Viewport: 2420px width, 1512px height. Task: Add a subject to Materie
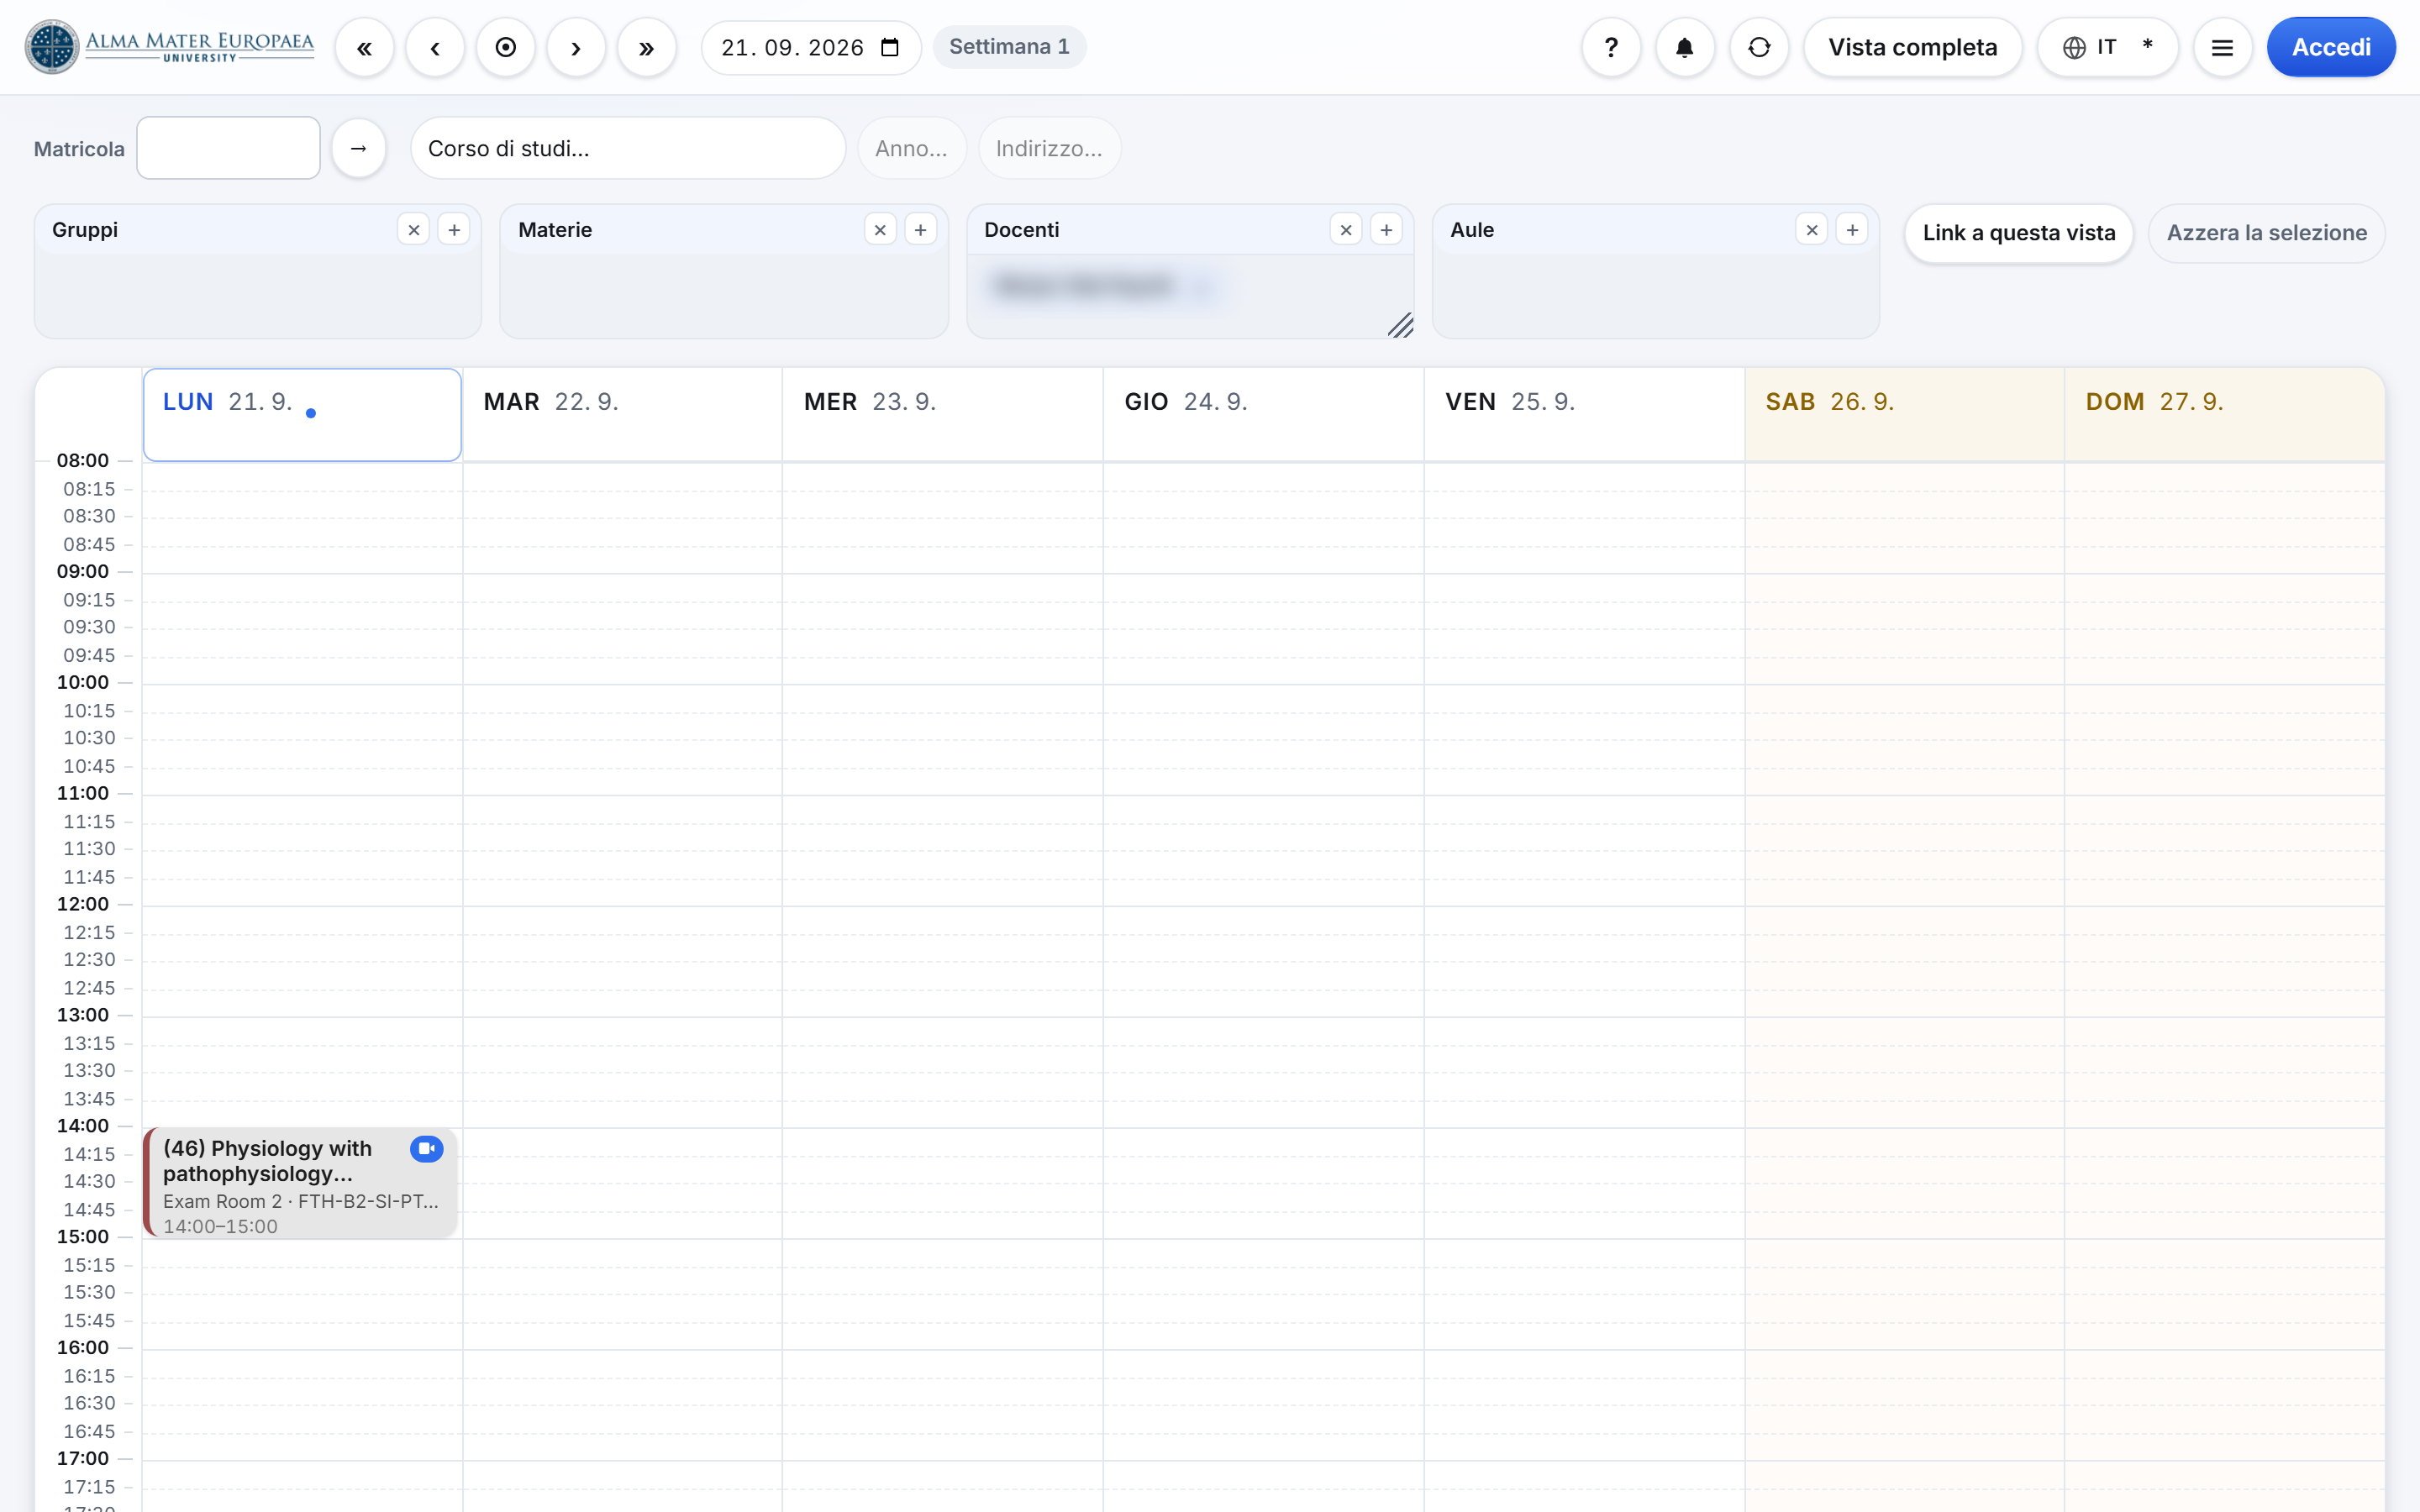tap(920, 230)
